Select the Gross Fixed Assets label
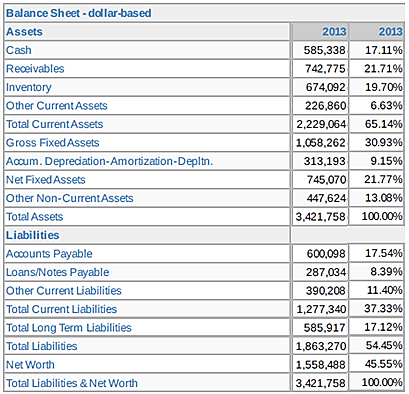The height and width of the screenshot is (394, 409). click(x=53, y=143)
